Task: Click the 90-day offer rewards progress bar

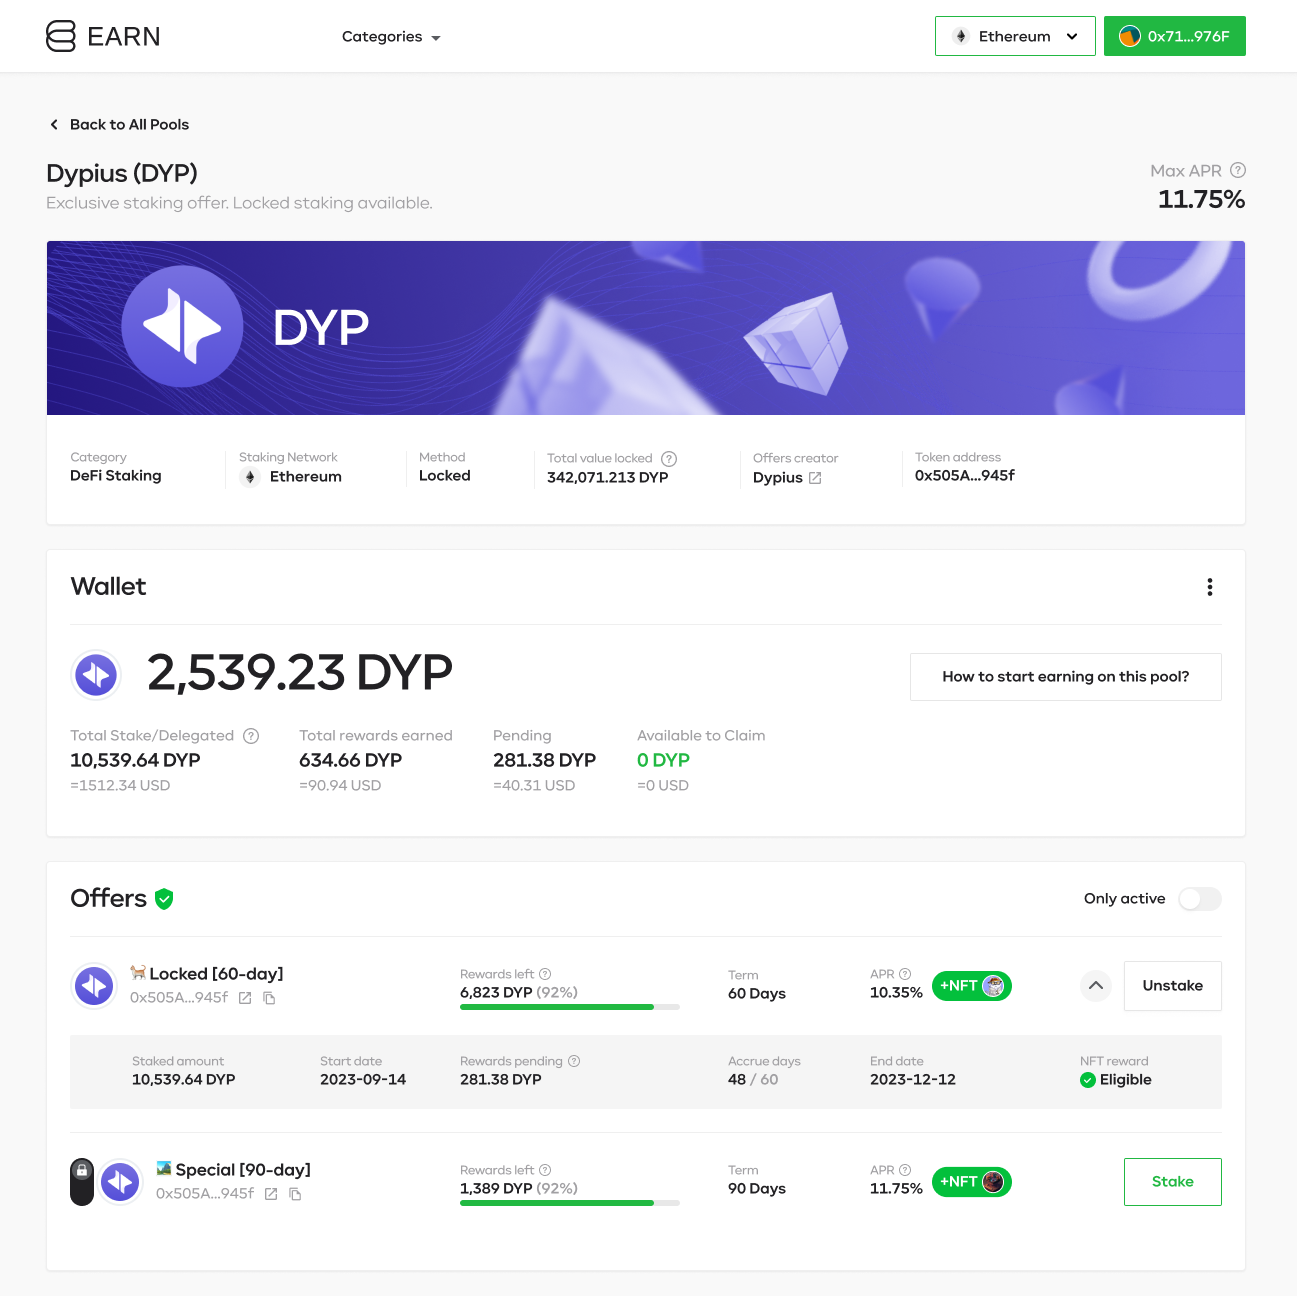Action: click(570, 1203)
